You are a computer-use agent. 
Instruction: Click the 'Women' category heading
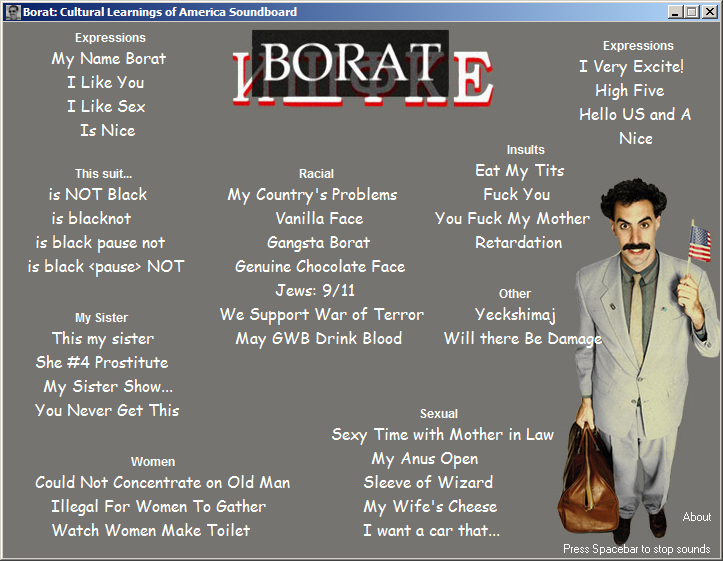[x=153, y=461]
